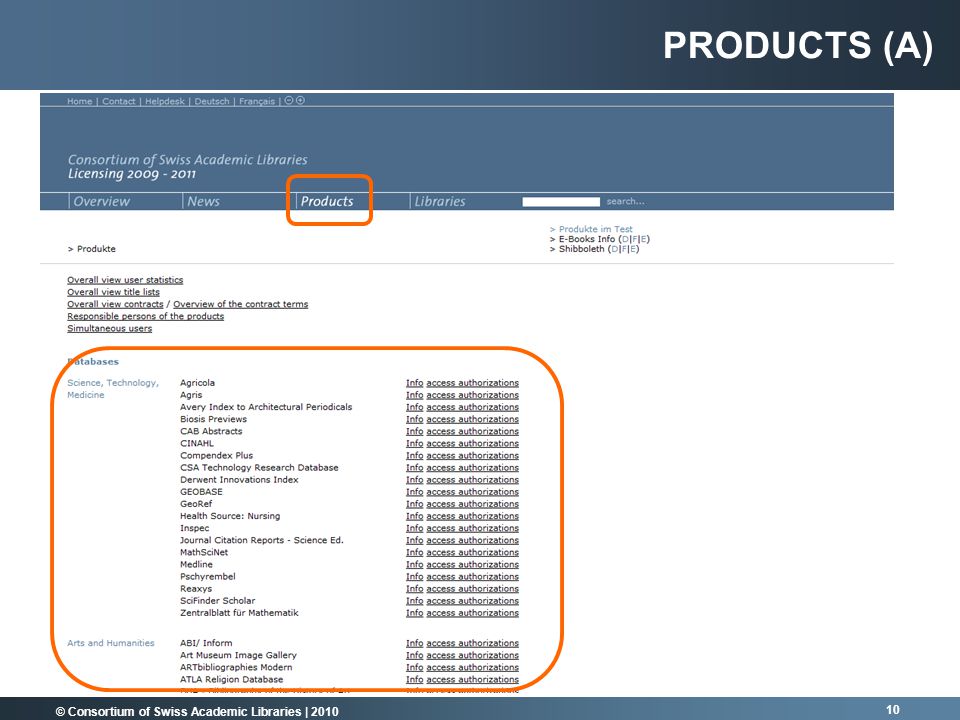Viewport: 960px width, 720px height.
Task: Go to the News tab
Action: coord(203,201)
